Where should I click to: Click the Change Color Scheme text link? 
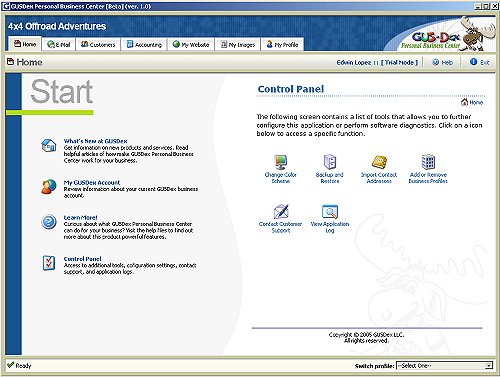[281, 178]
